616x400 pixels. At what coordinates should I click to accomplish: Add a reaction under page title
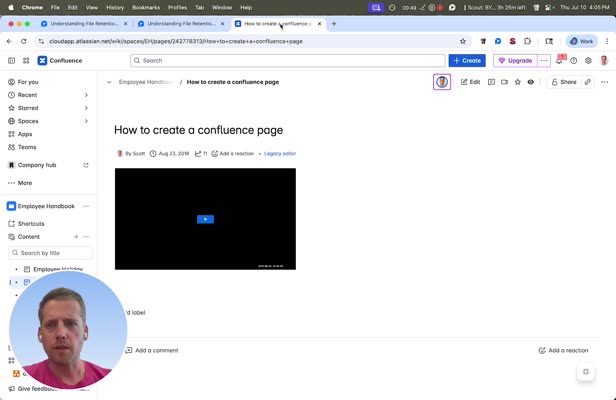[x=233, y=154]
